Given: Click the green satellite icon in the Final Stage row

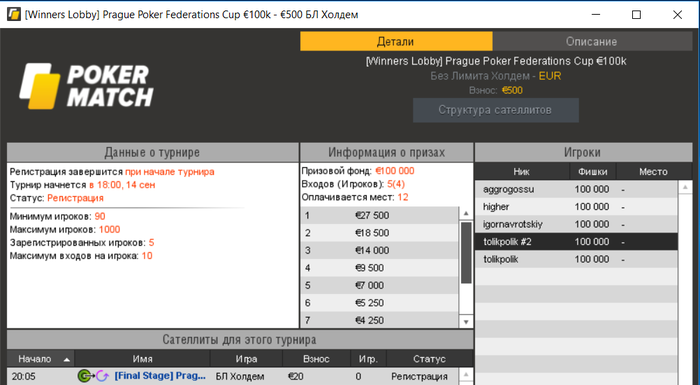Looking at the screenshot, I should [x=84, y=376].
